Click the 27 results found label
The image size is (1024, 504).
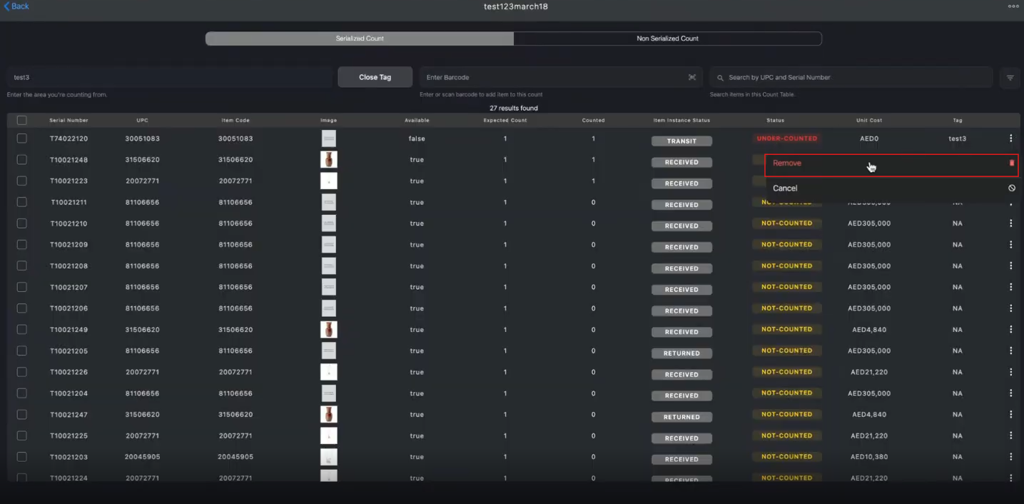click(x=513, y=108)
